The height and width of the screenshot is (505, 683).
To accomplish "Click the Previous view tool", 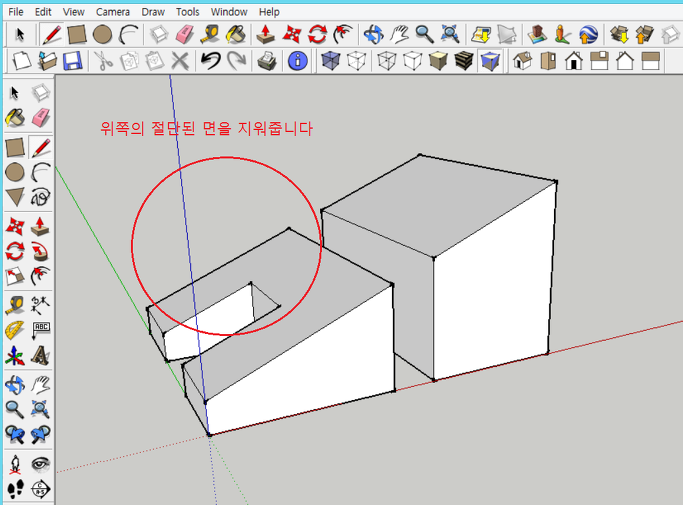I will (15, 434).
